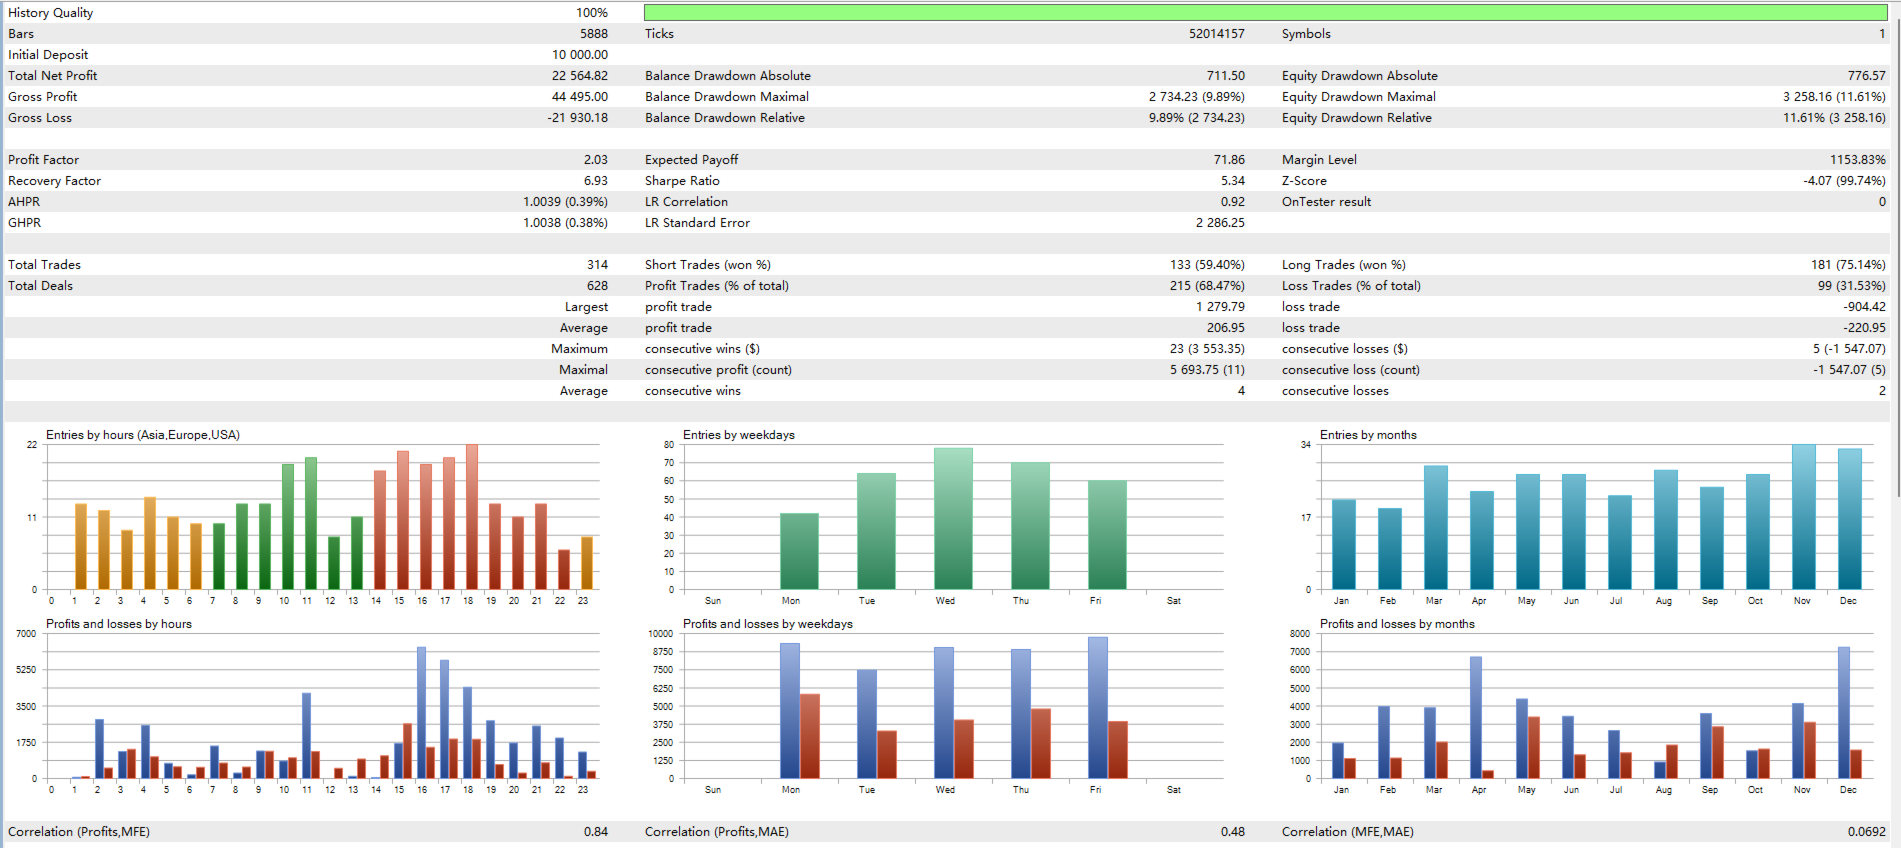Select the Ticks value 52014157
1901x848 pixels.
coord(1216,34)
